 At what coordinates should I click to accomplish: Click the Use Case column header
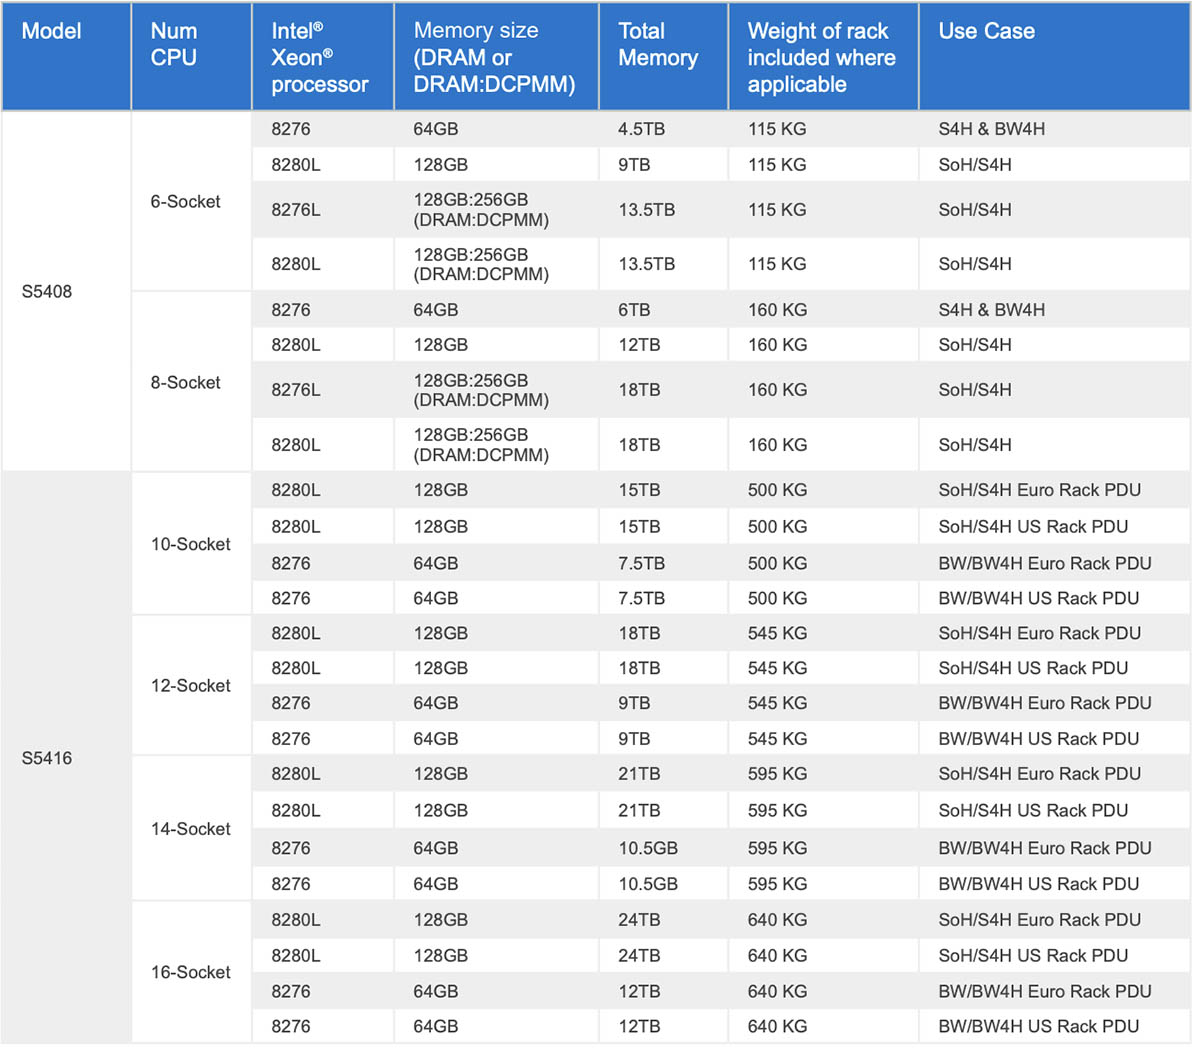coord(1054,56)
